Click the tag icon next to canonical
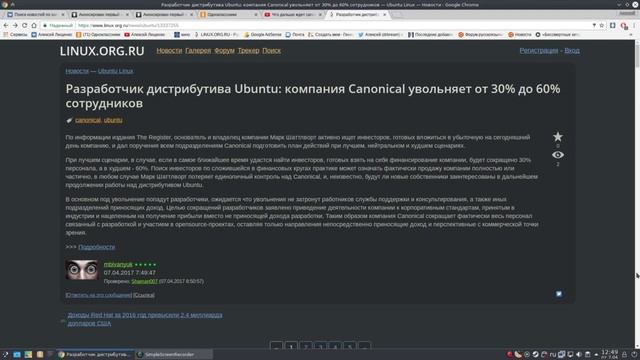This screenshot has height=360, width=640. tap(69, 120)
